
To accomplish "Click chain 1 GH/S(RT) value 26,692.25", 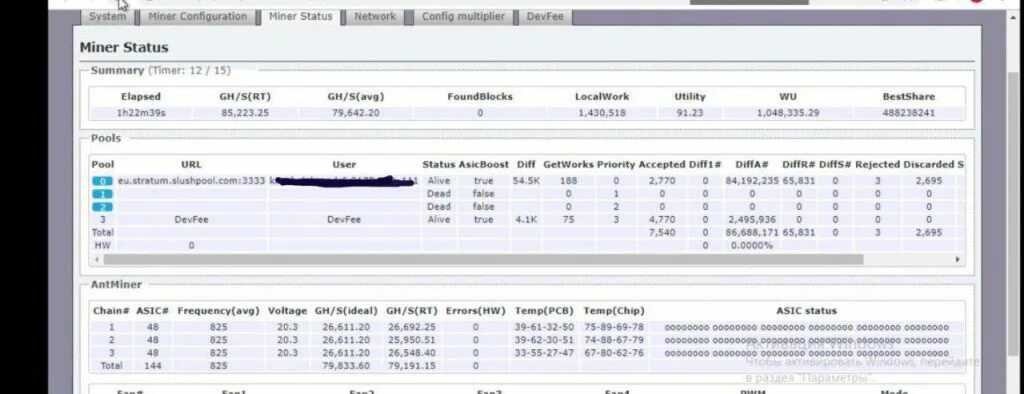I will [411, 327].
